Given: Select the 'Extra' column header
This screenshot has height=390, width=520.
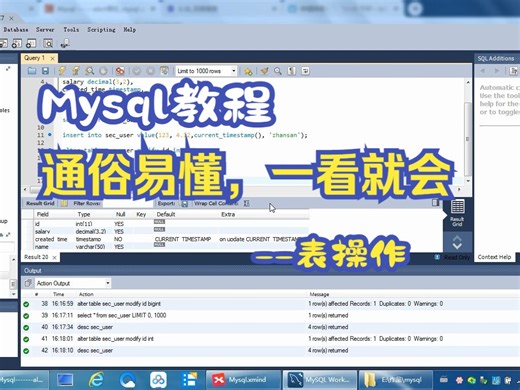Looking at the screenshot, I should (x=228, y=214).
